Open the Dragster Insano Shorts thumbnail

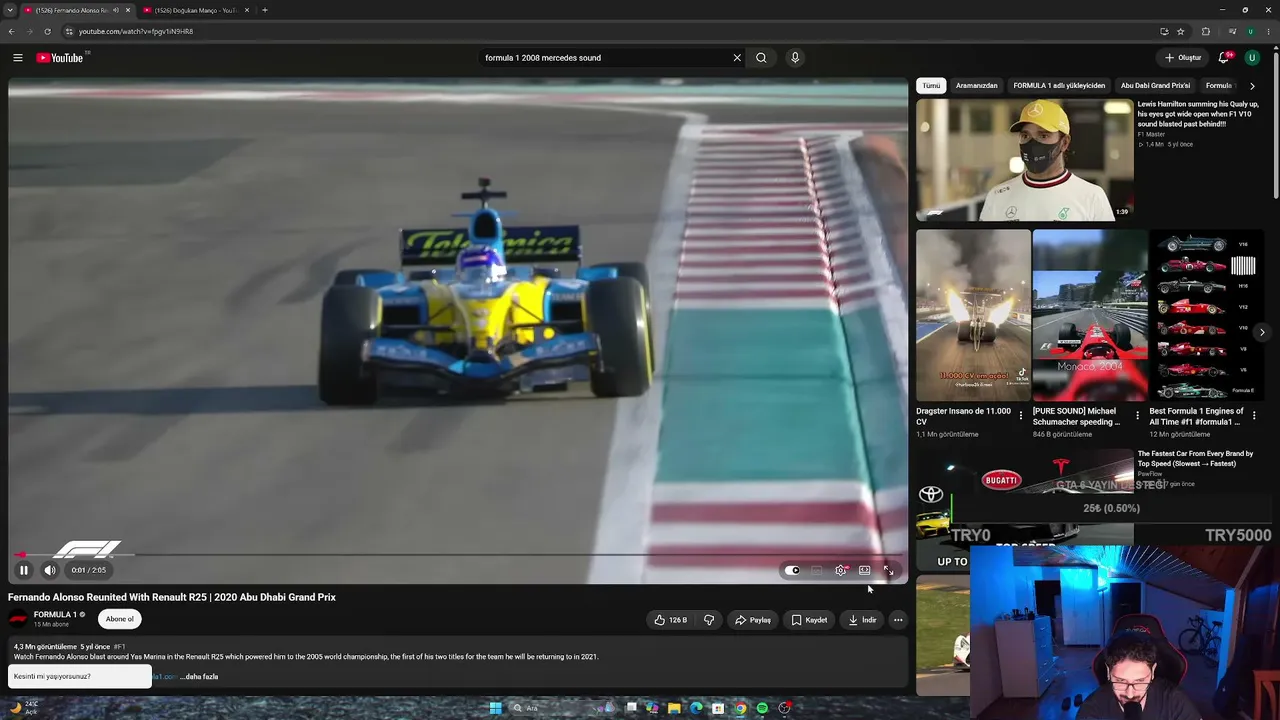[x=973, y=316]
